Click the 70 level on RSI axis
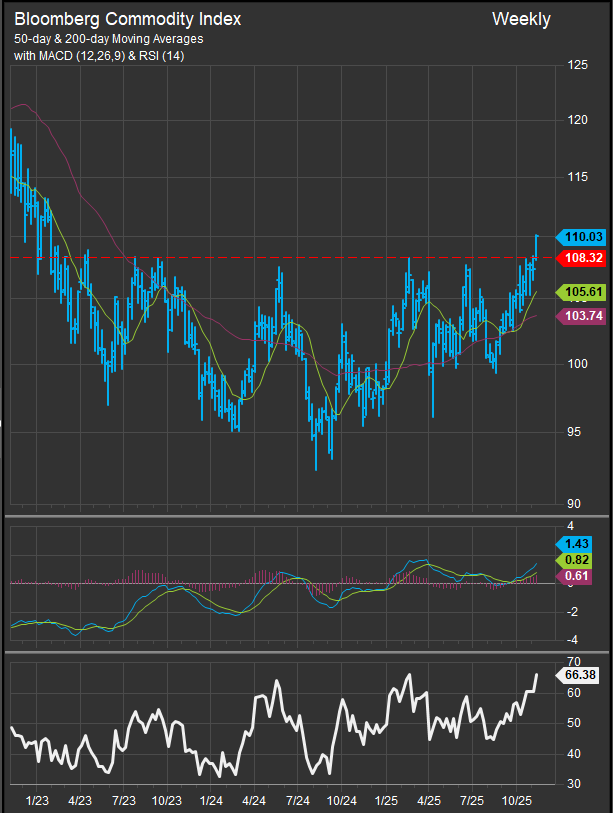 tap(573, 662)
